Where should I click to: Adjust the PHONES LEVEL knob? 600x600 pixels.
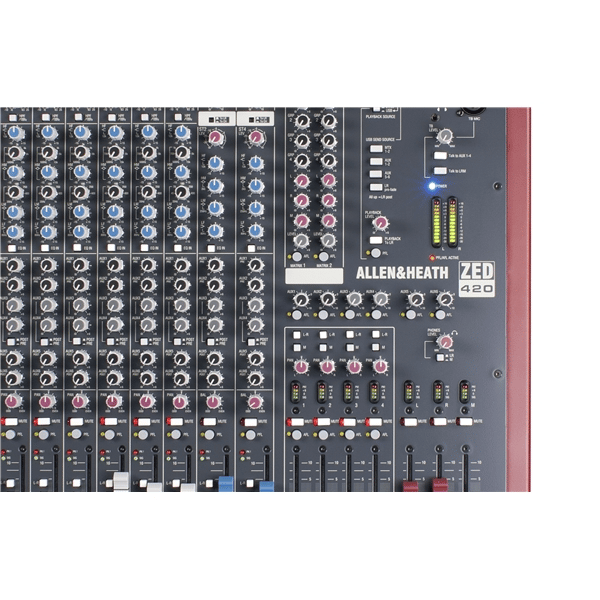tap(445, 342)
